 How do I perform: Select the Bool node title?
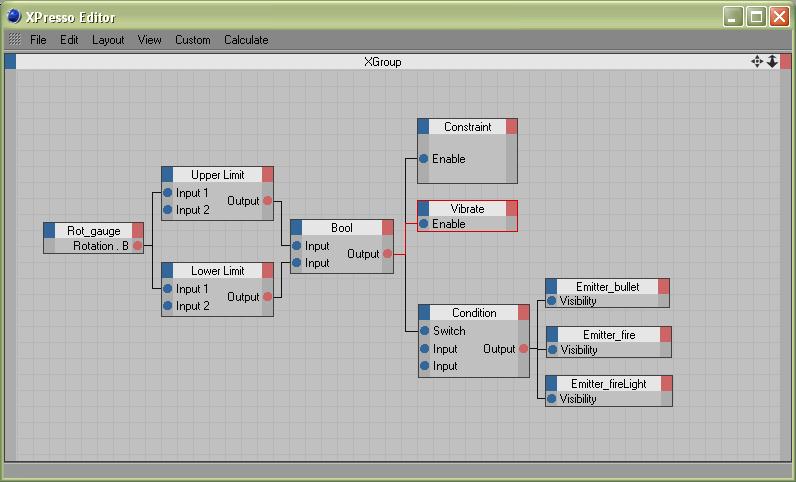[342, 228]
